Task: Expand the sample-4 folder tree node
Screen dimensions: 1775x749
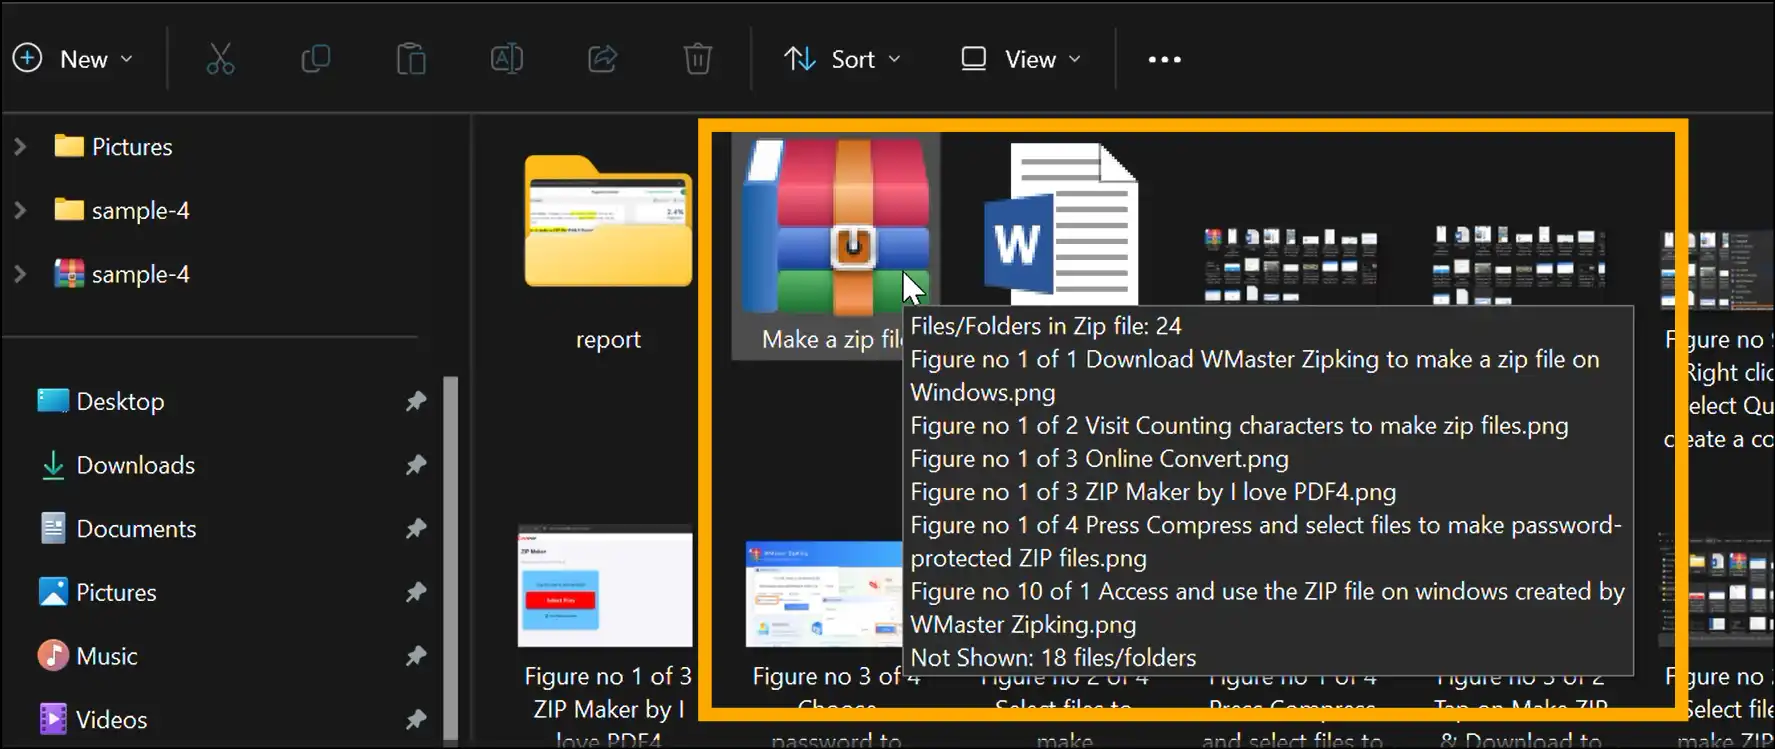Action: pos(20,210)
